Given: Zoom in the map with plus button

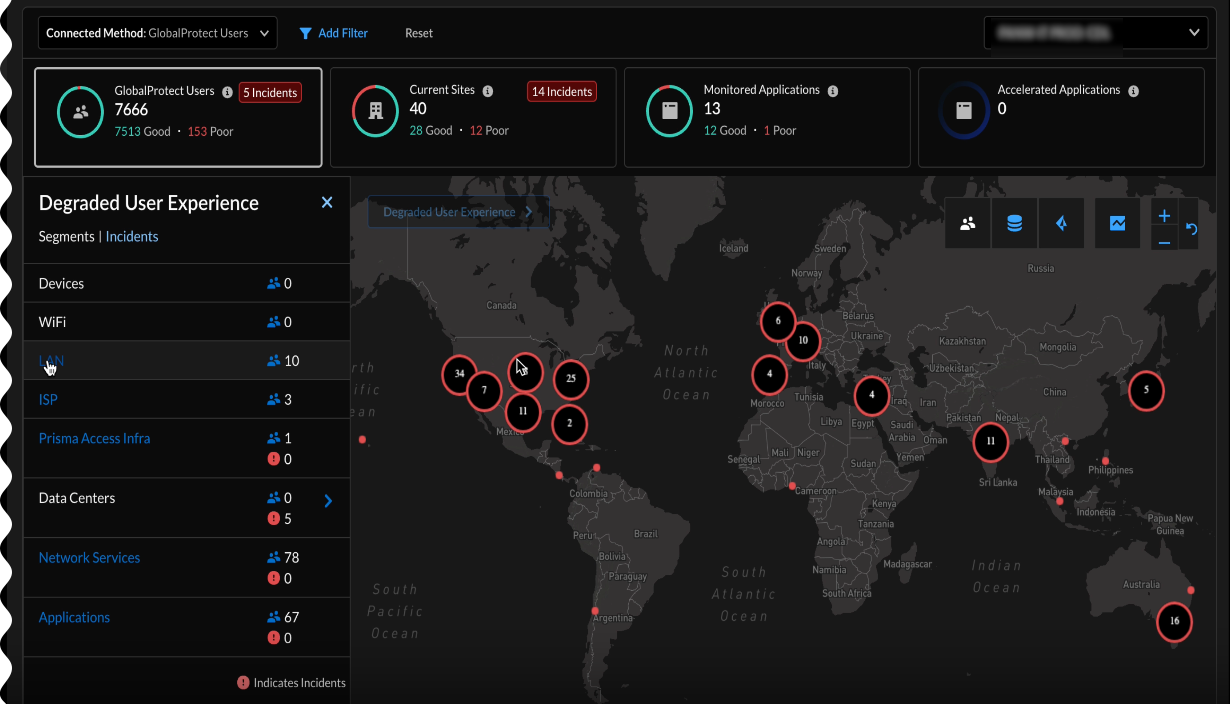Looking at the screenshot, I should pos(1164,216).
